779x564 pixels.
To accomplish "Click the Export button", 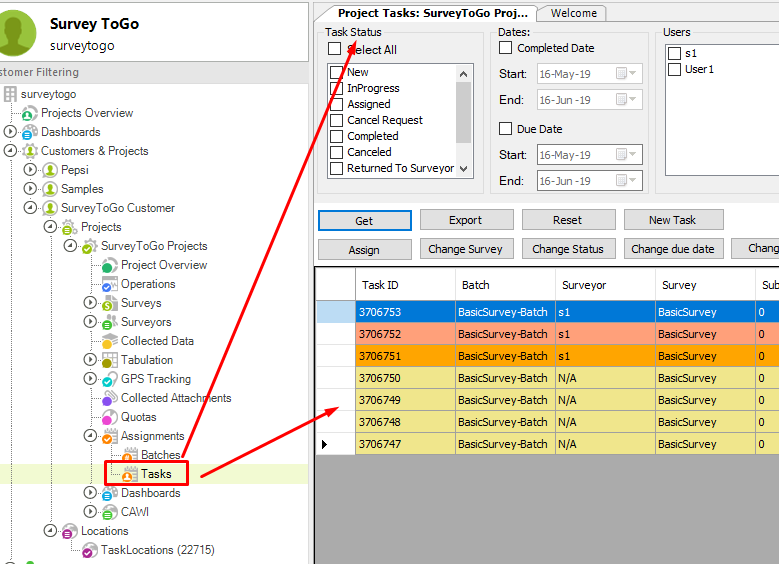I will coord(466,220).
